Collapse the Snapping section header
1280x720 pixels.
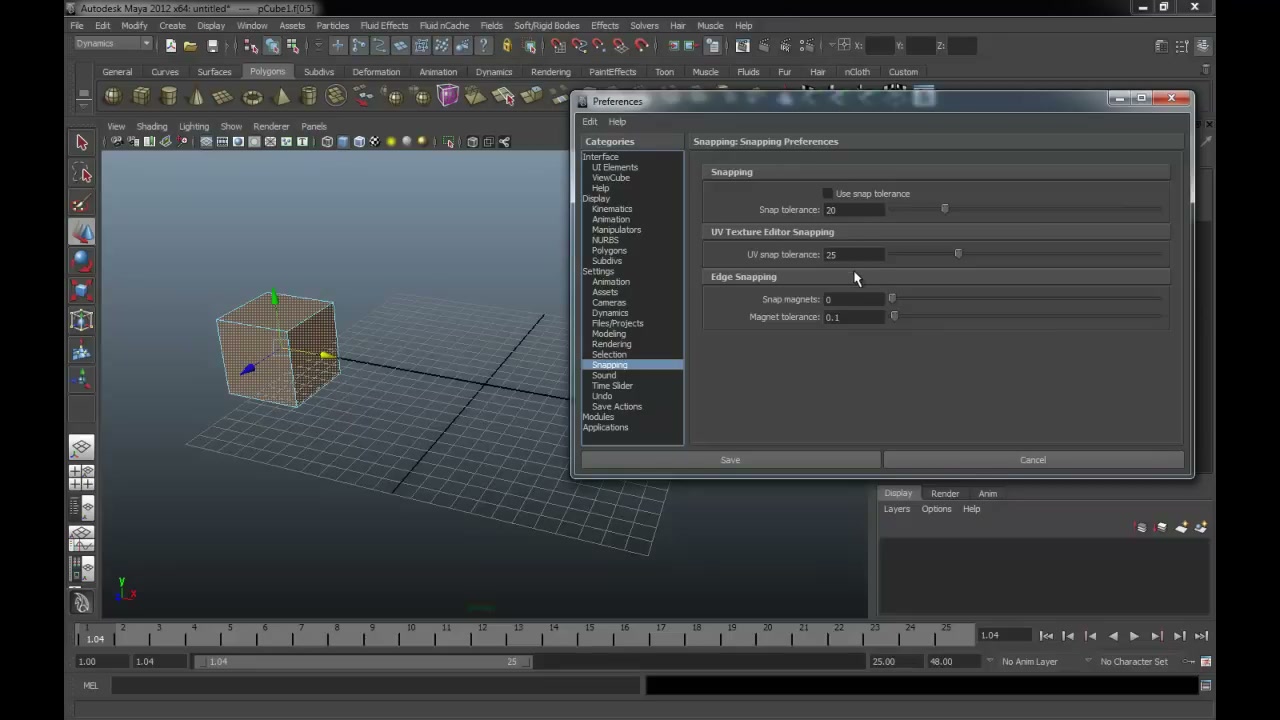[x=936, y=172]
